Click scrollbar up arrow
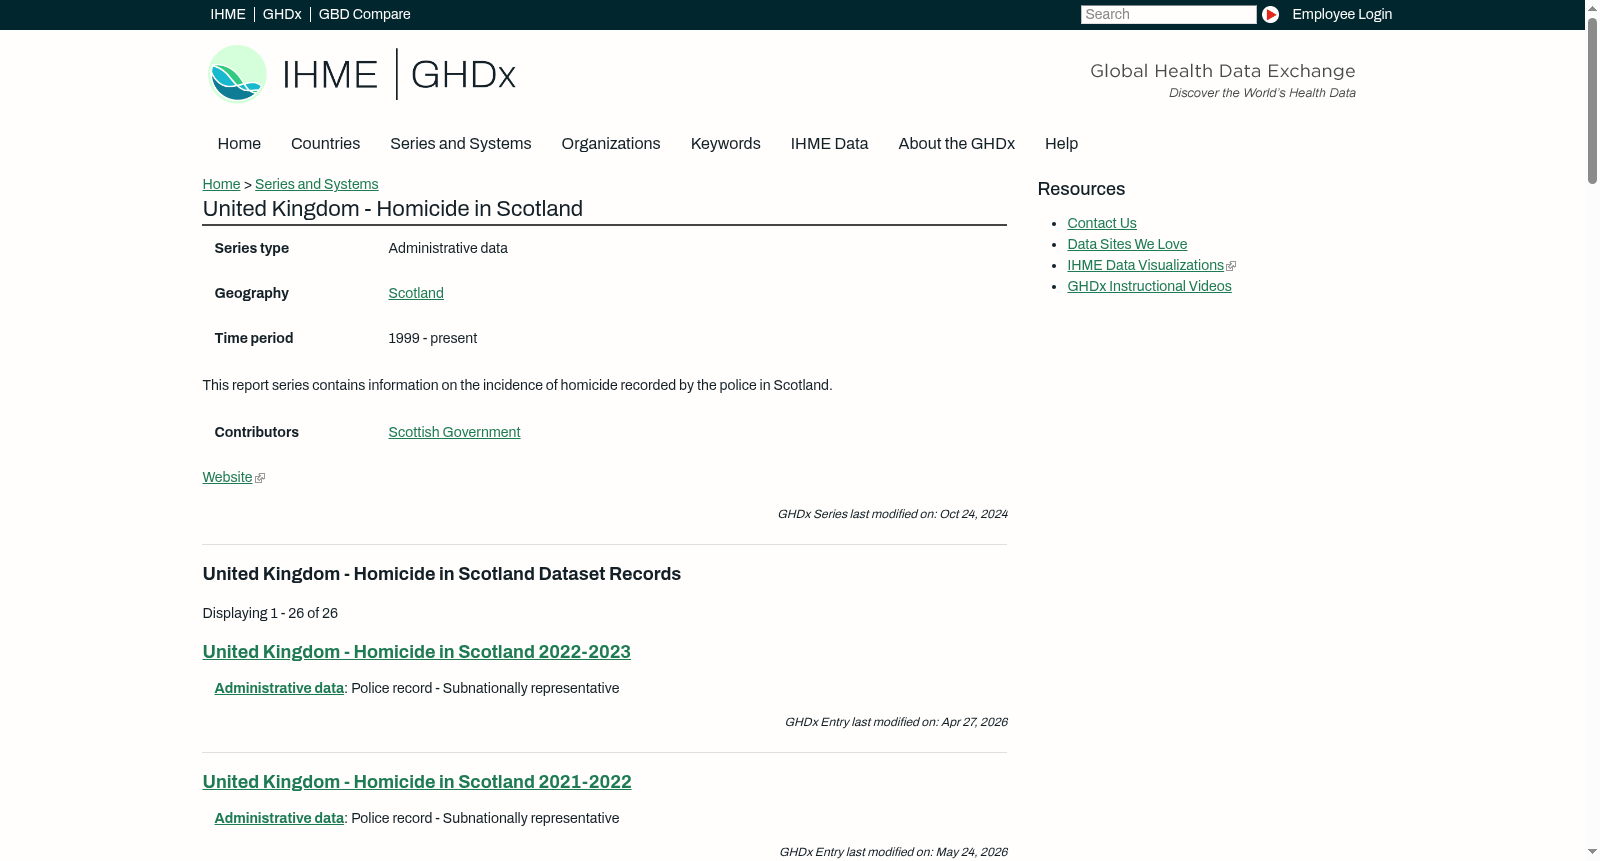 coord(1592,8)
